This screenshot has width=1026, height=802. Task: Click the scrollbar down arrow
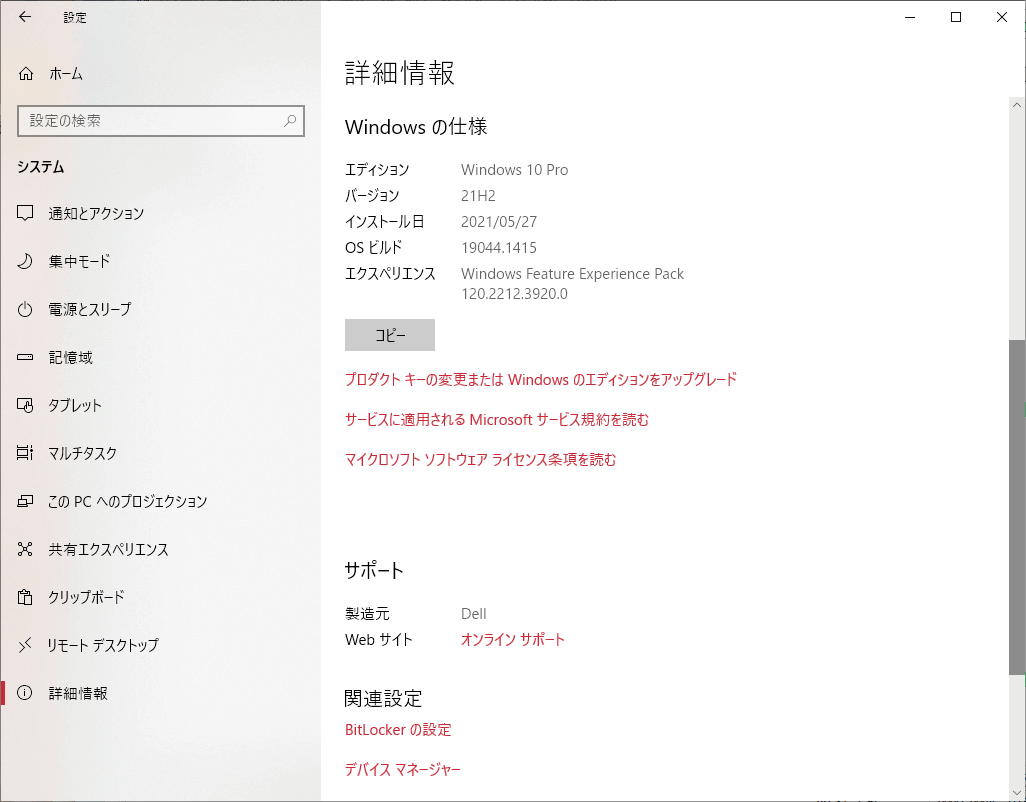1017,792
